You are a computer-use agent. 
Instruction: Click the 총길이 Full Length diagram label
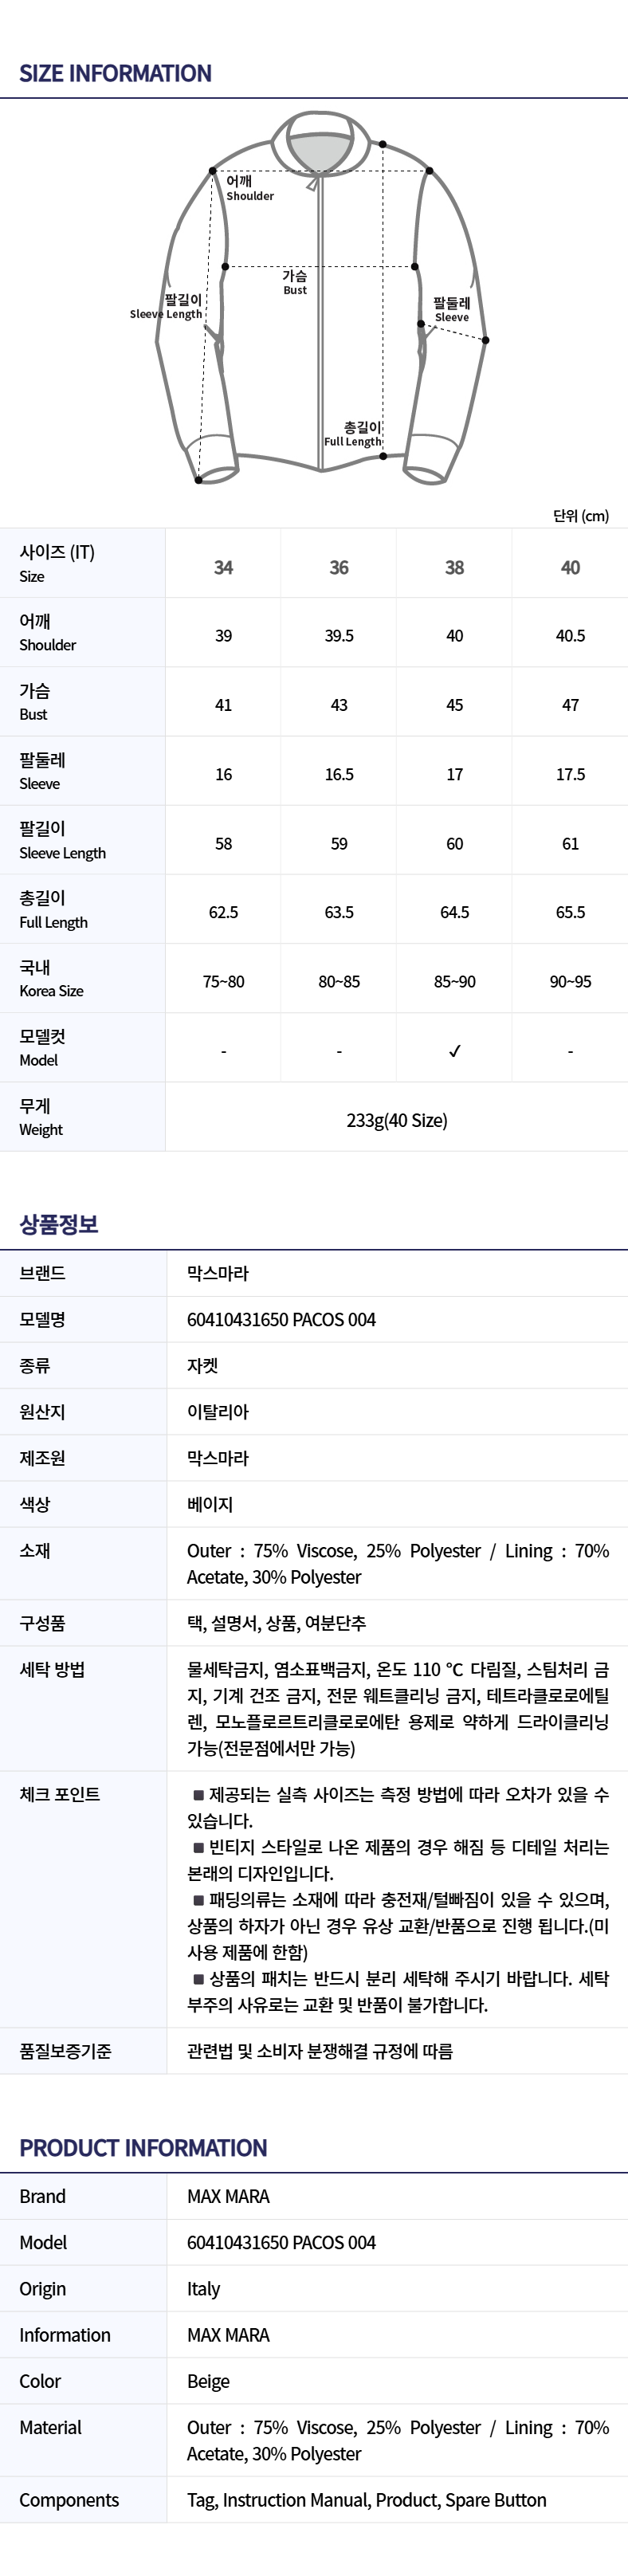353,434
